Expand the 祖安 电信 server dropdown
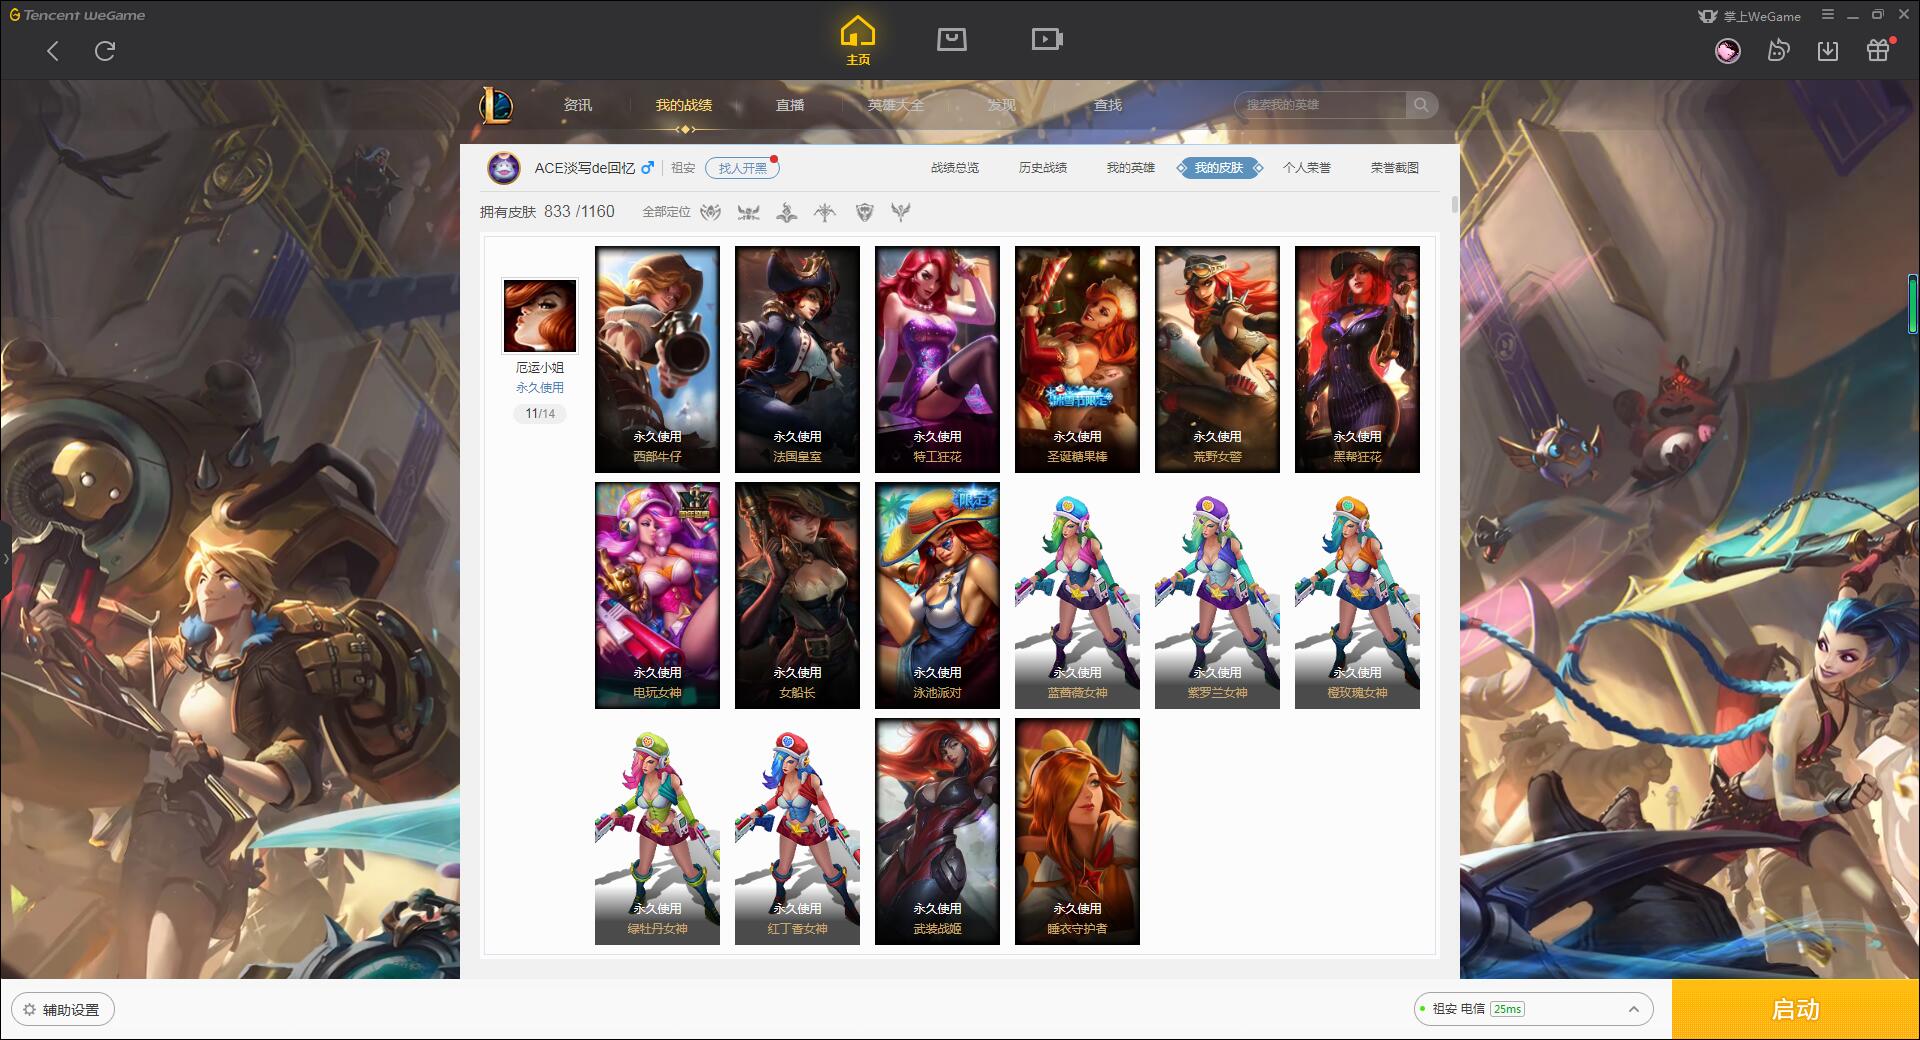The width and height of the screenshot is (1920, 1040). 1532,1009
